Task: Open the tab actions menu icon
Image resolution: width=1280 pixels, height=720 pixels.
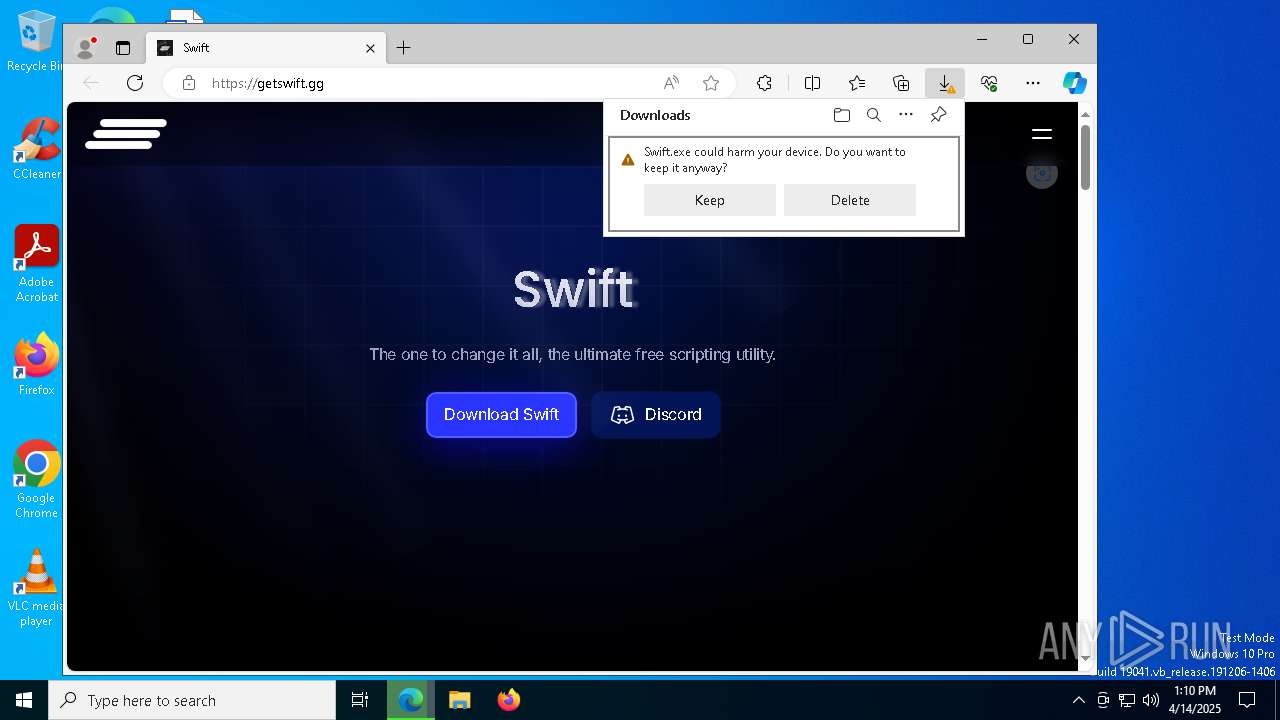Action: pos(123,47)
